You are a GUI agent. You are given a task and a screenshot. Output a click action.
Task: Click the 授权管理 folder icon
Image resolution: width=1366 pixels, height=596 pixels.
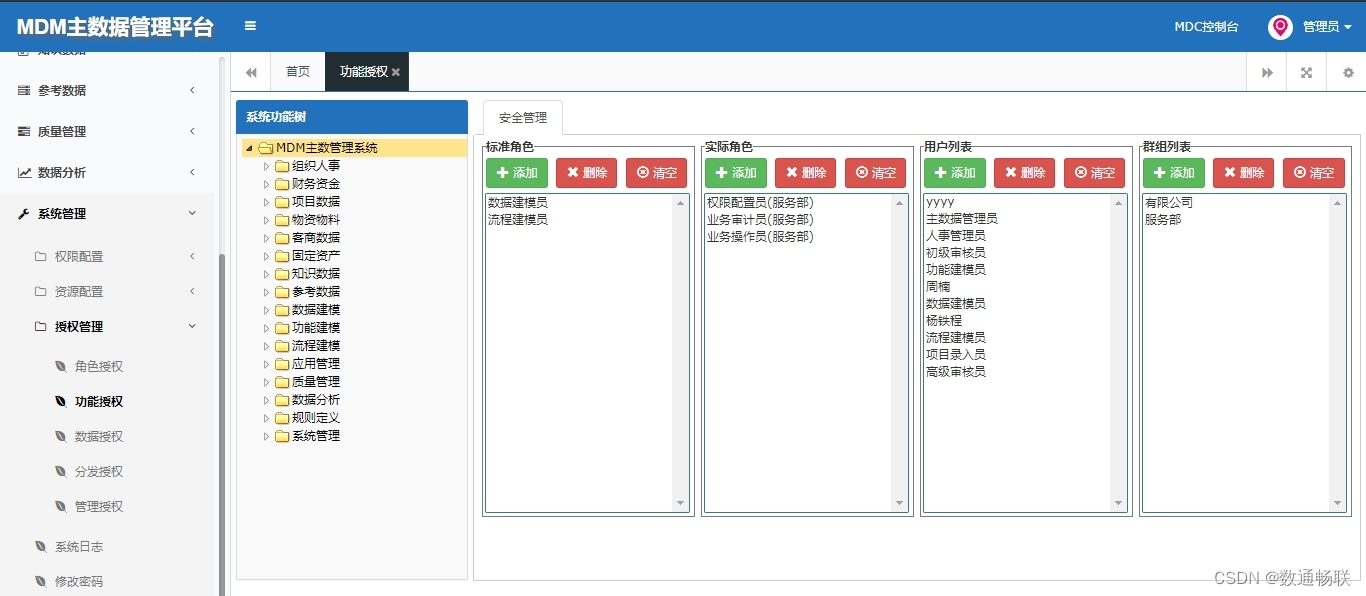41,326
